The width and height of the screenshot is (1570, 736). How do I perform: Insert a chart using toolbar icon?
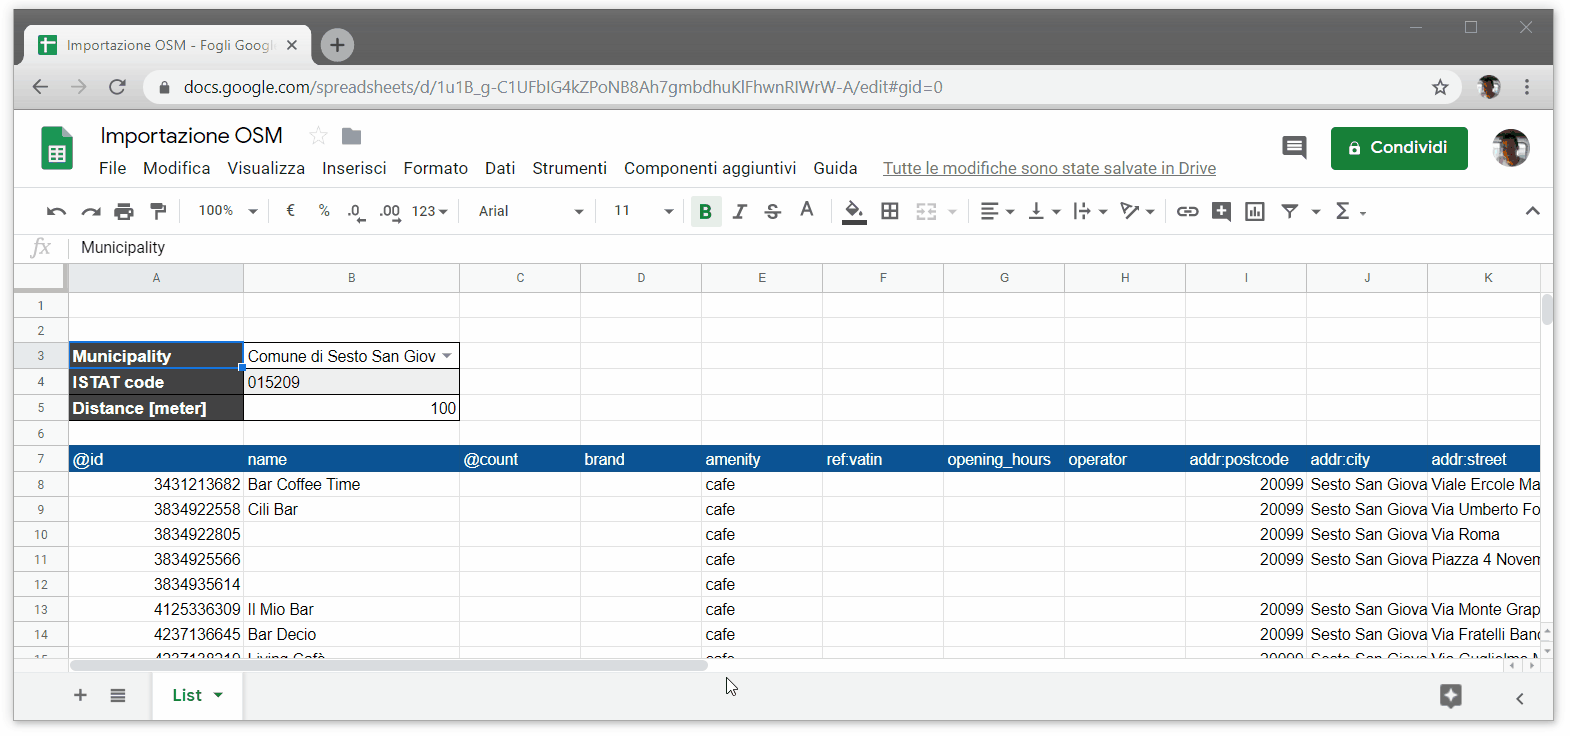(x=1255, y=211)
